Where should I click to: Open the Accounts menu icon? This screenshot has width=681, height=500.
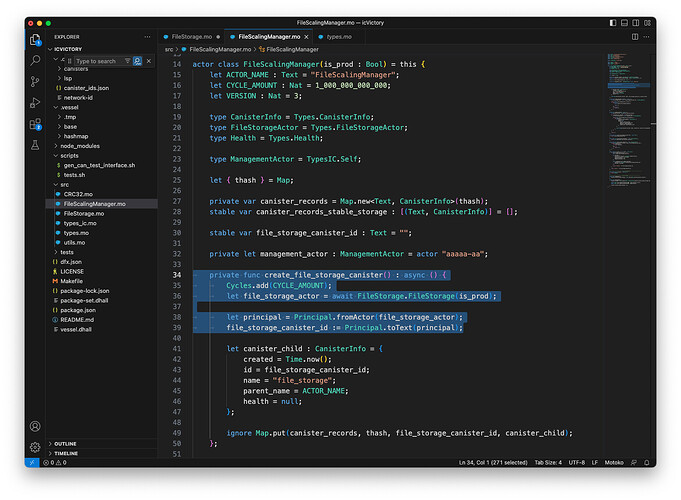35,426
